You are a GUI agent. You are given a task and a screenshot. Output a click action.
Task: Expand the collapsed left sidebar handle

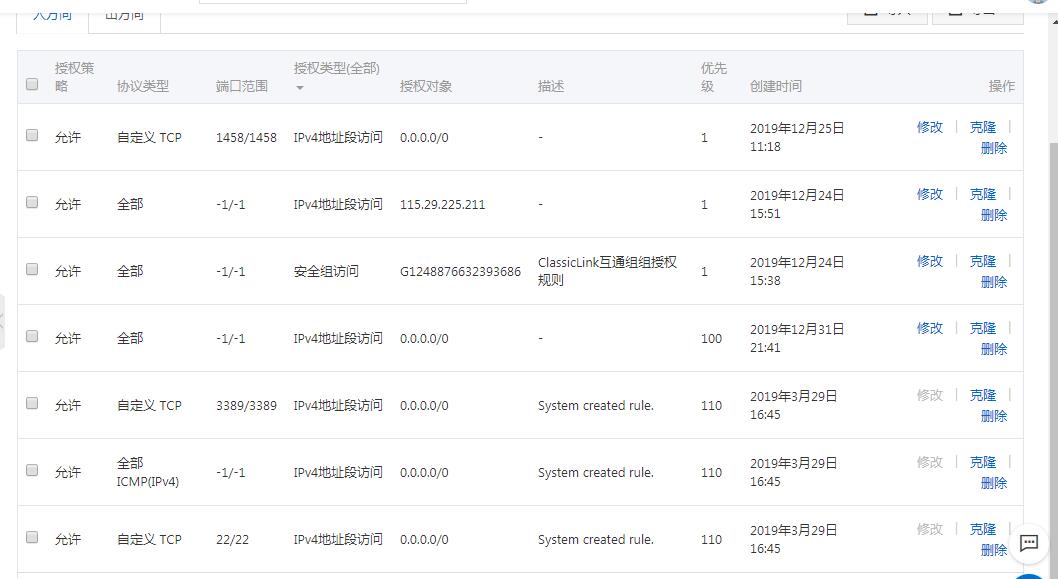coord(3,321)
